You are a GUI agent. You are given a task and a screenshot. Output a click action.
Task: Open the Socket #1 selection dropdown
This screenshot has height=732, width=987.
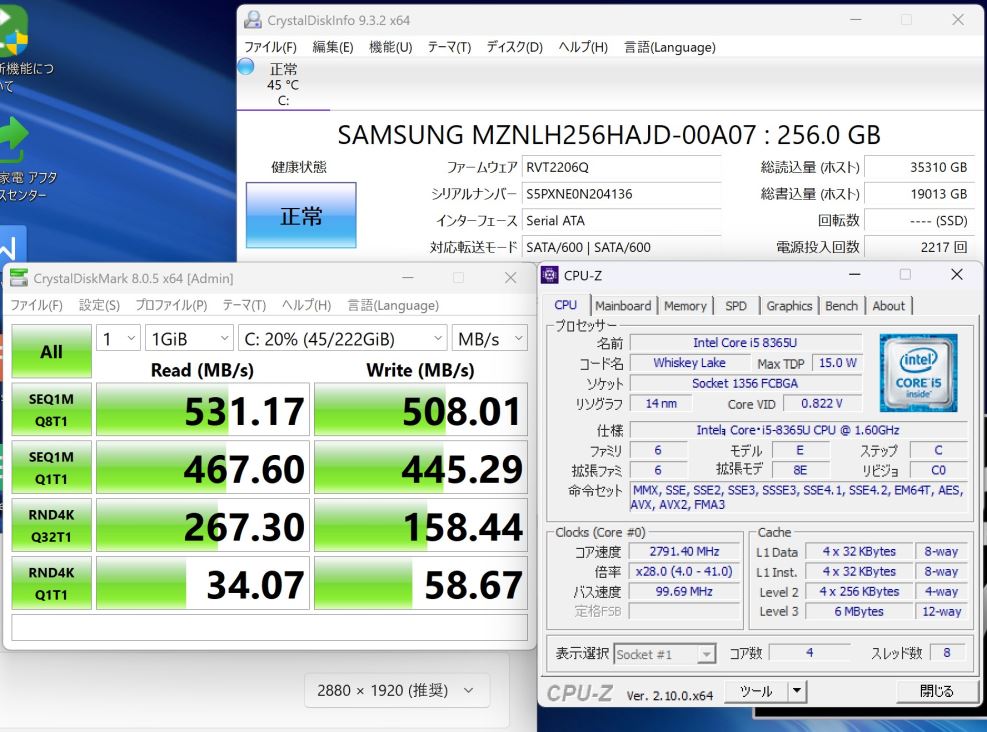[x=665, y=655]
